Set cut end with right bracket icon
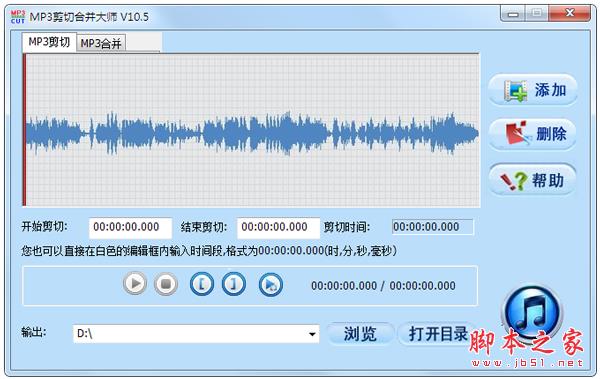 pyautogui.click(x=234, y=284)
